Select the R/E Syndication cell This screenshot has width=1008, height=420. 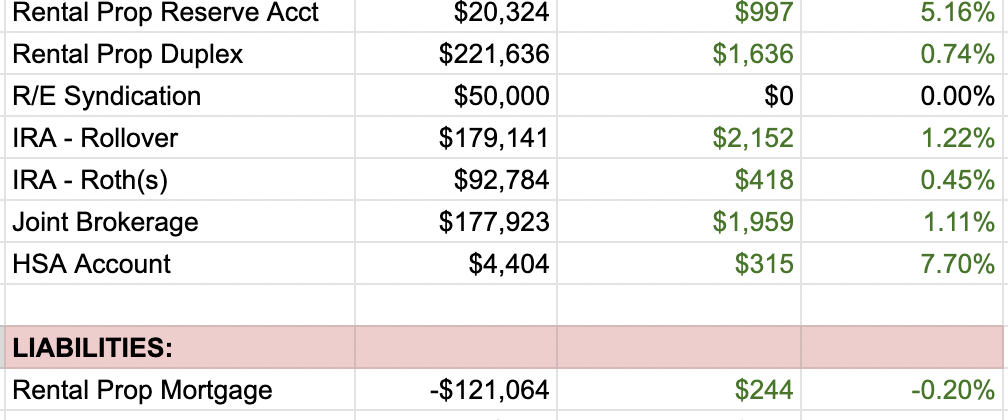[107, 96]
